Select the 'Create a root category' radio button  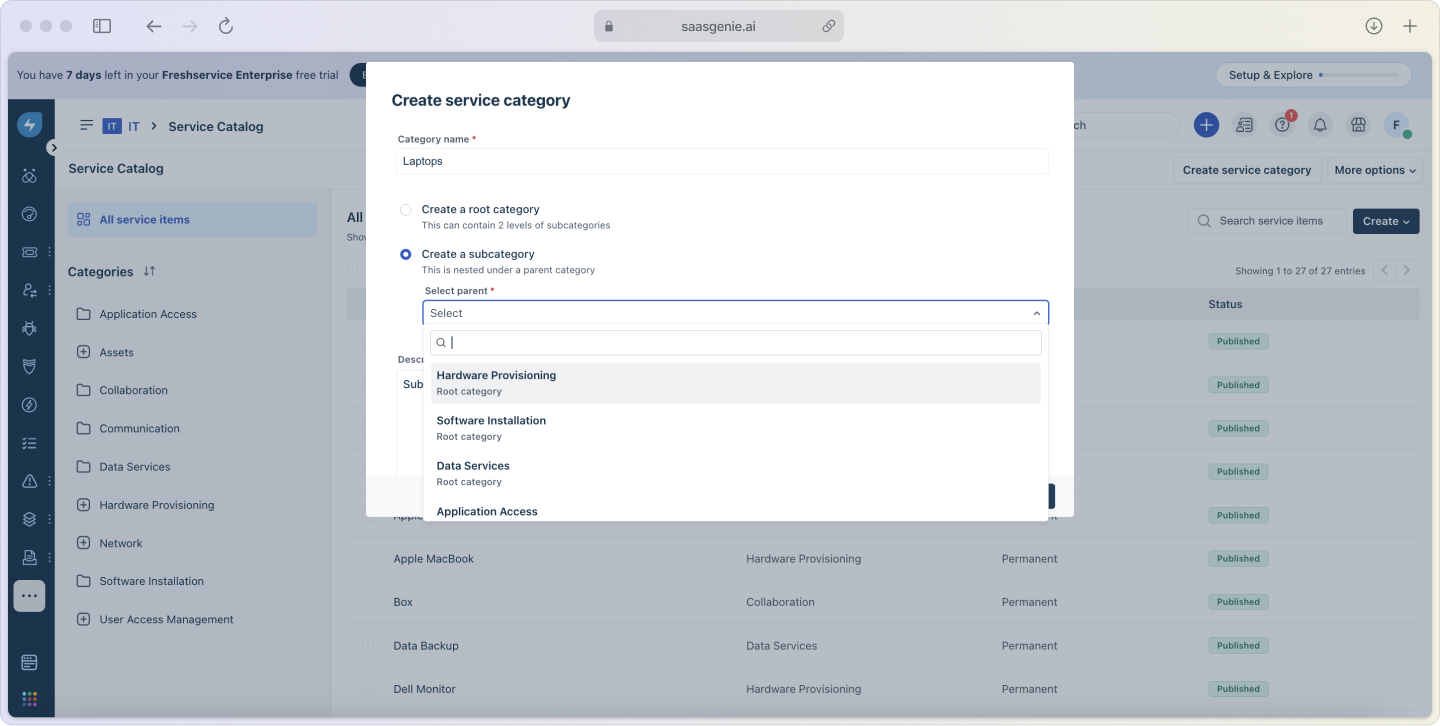pyautogui.click(x=406, y=210)
